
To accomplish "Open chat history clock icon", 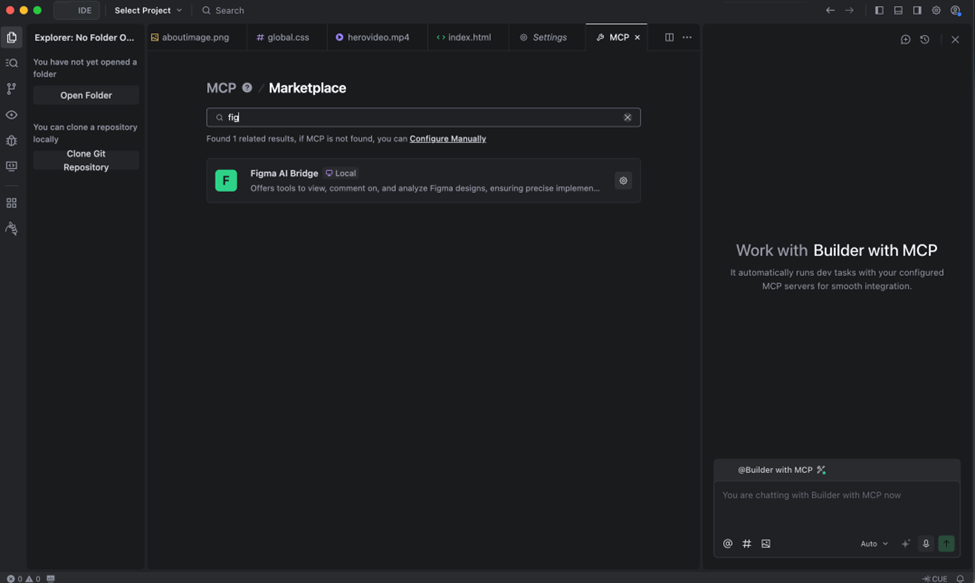I will (925, 39).
